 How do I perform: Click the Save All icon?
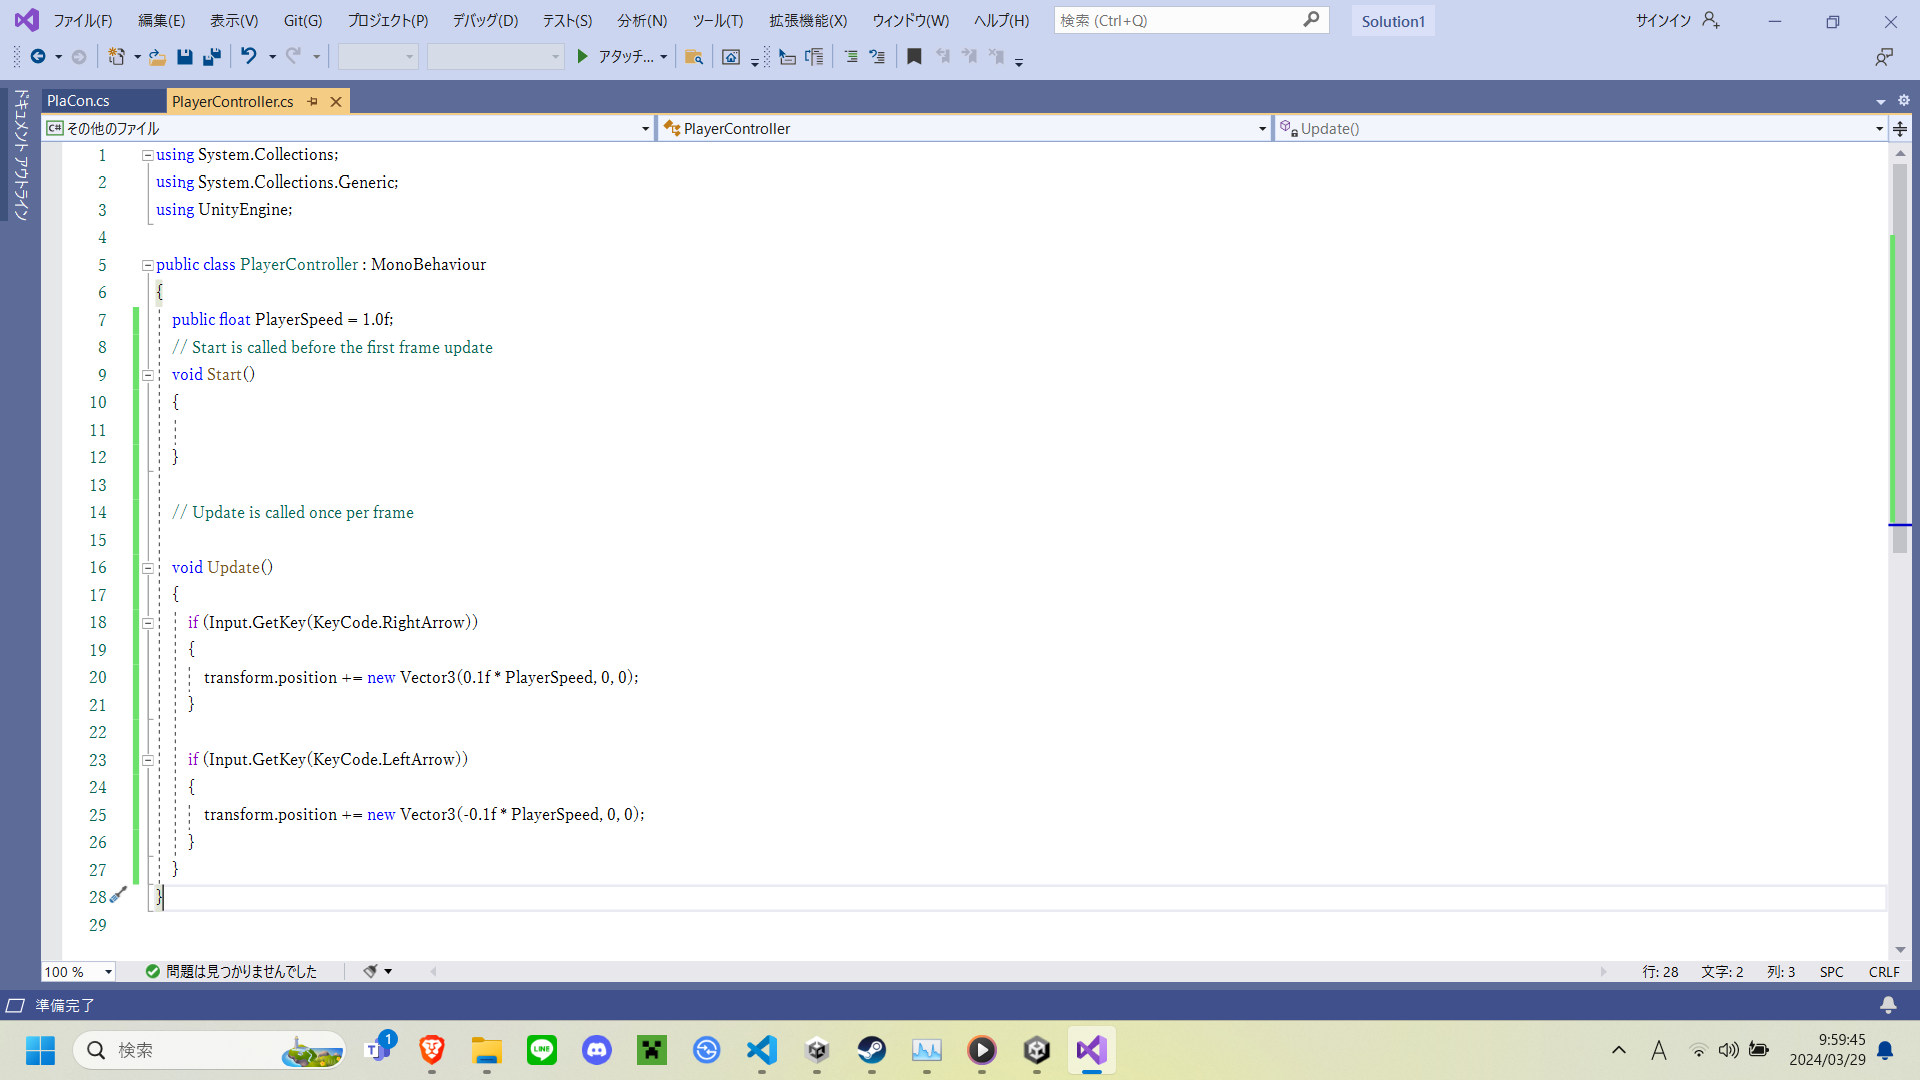coord(211,57)
